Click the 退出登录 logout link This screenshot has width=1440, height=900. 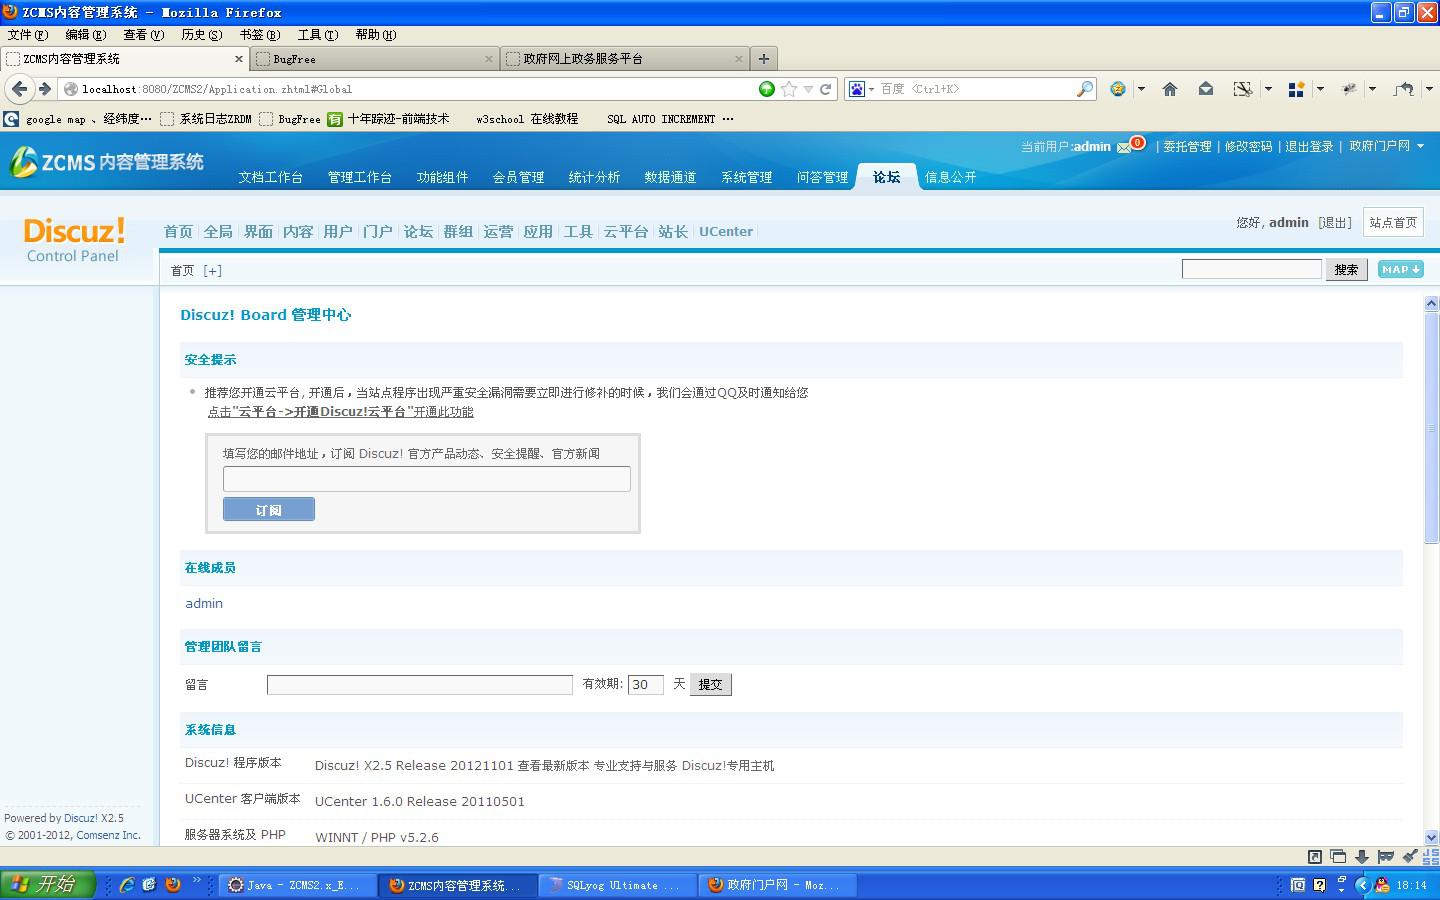(1309, 146)
